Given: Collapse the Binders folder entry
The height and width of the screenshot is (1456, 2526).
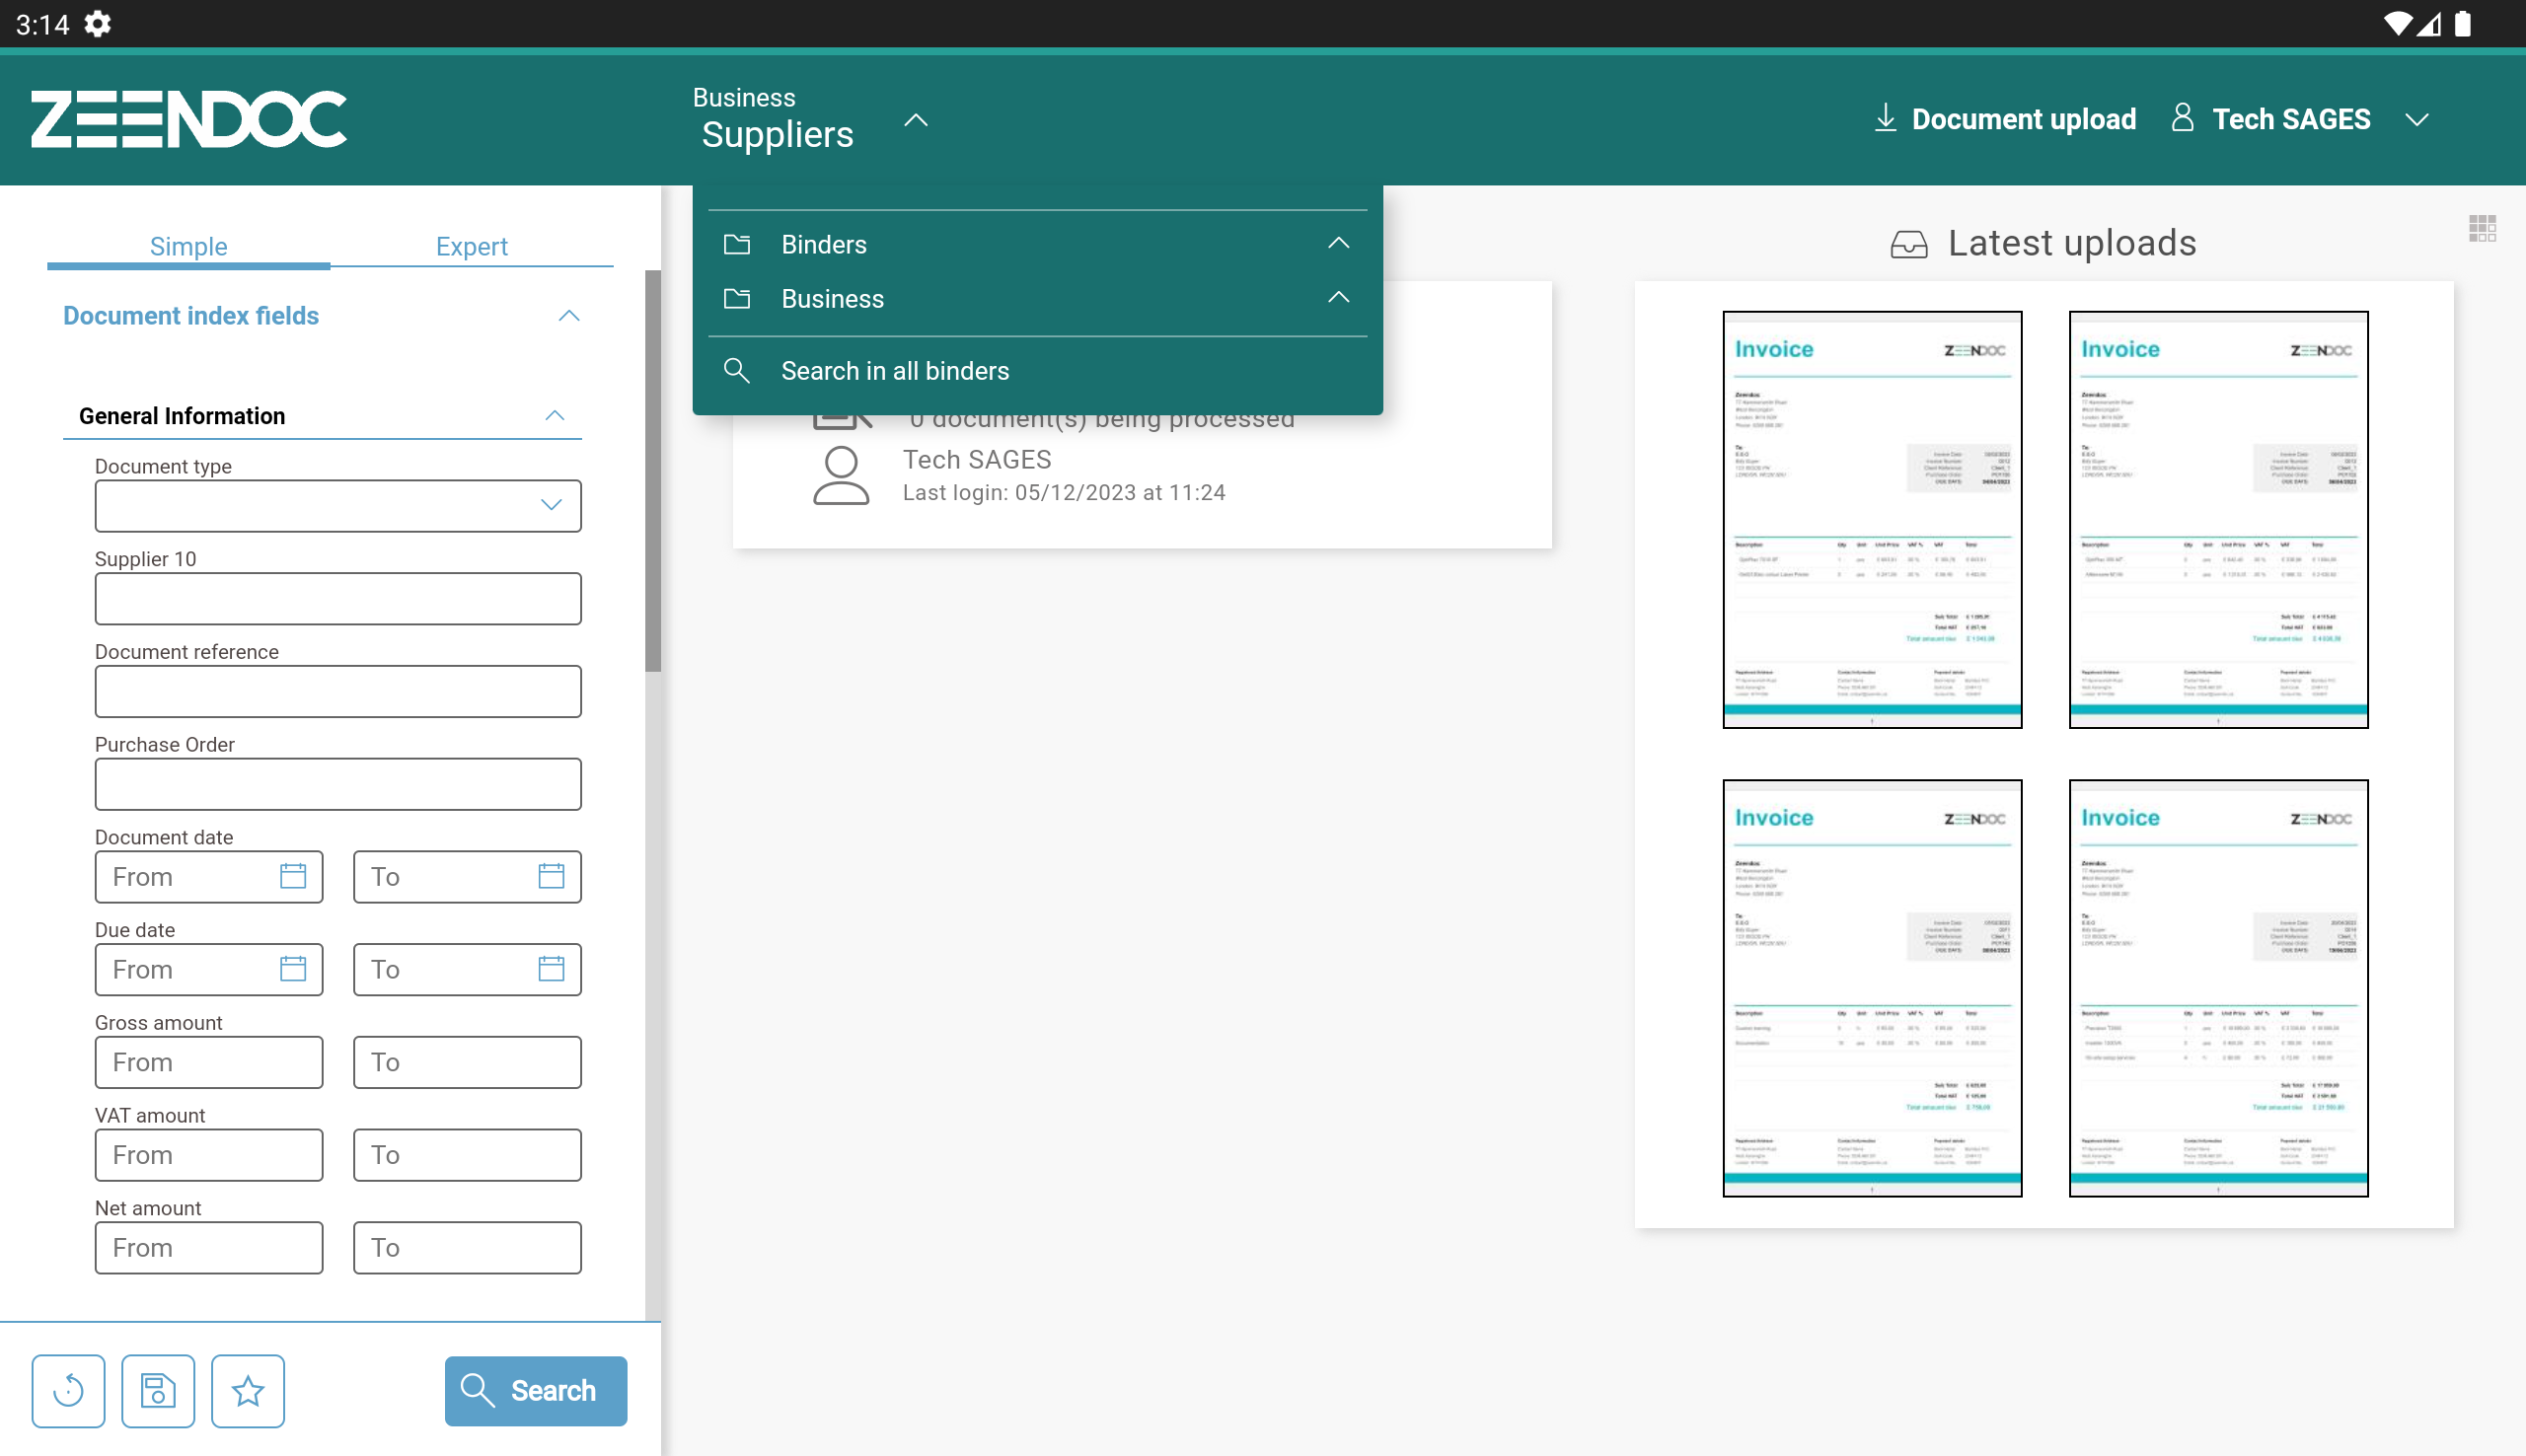Looking at the screenshot, I should [1338, 244].
